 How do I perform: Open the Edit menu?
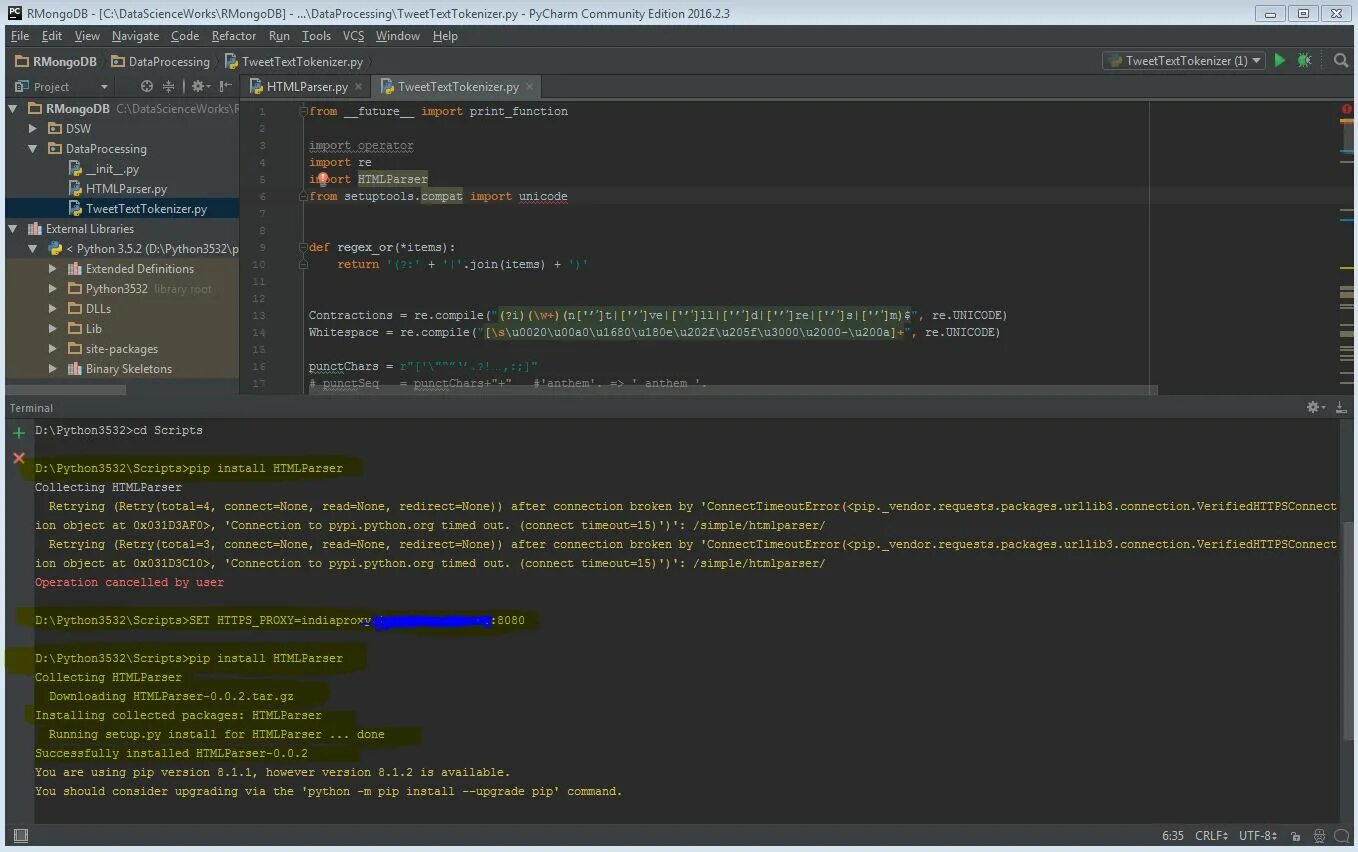pos(52,35)
